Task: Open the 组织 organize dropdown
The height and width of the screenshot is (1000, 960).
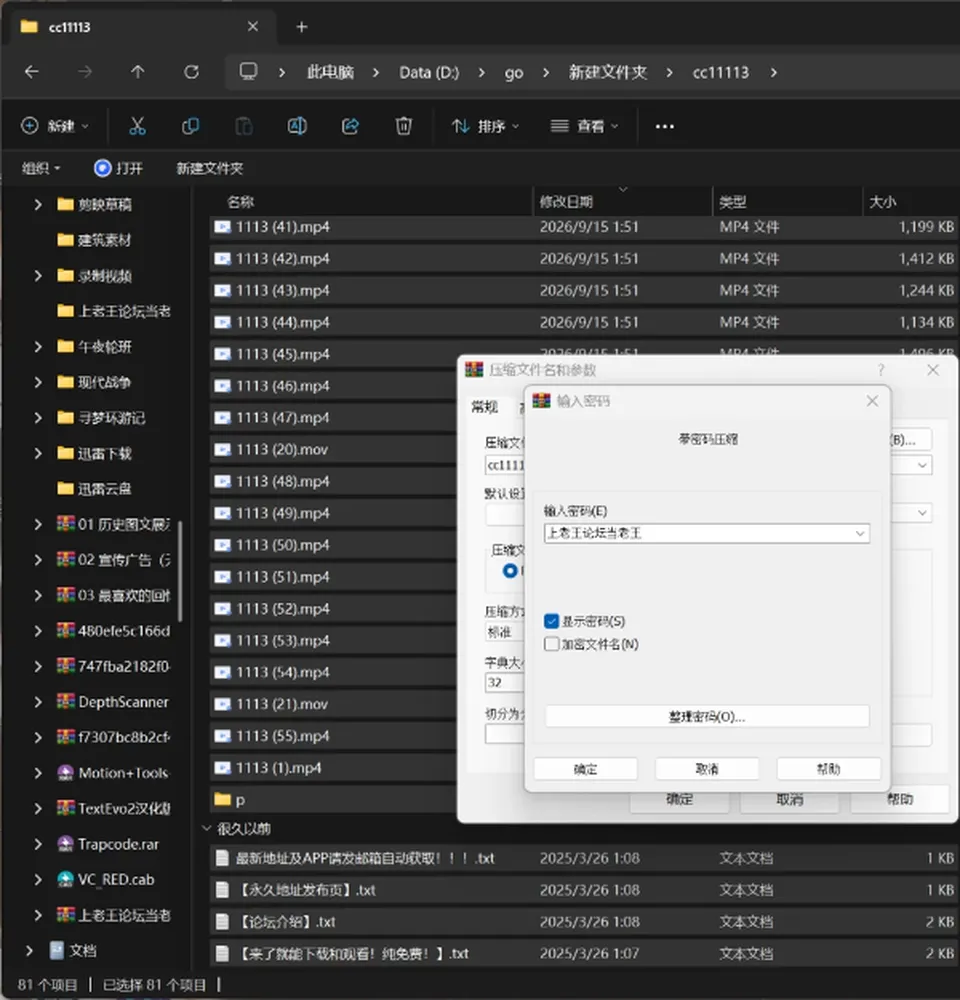Action: [41, 168]
